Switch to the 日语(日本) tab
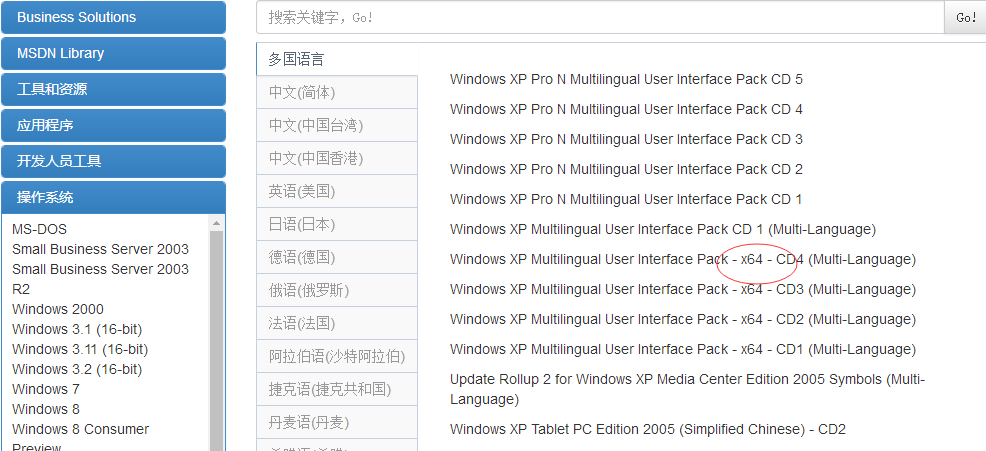 pyautogui.click(x=336, y=224)
